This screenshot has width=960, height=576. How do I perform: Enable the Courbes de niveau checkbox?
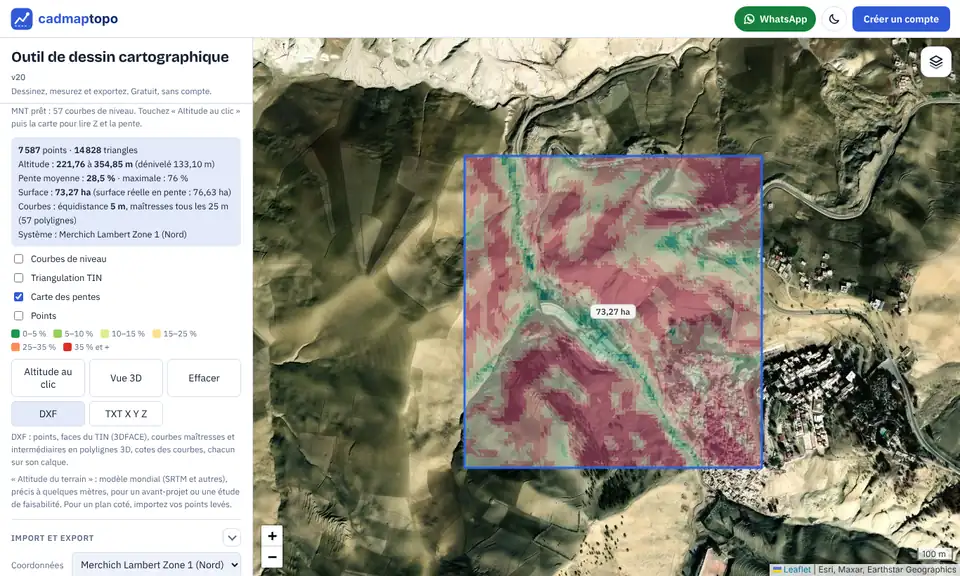tap(18, 259)
